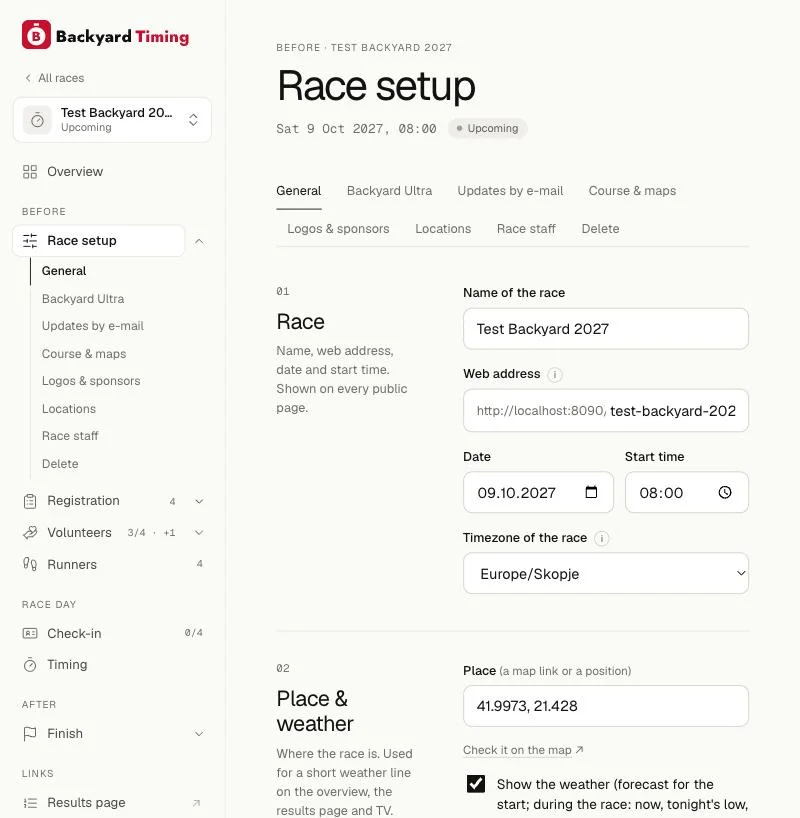
Task: Click the Registration count 4
Action: pos(172,501)
